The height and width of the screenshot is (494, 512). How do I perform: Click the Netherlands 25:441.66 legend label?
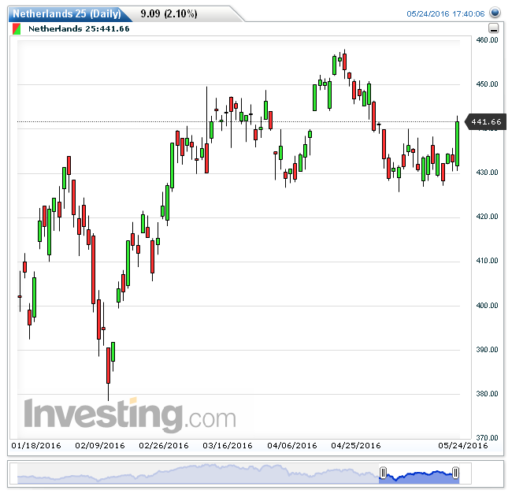79,29
